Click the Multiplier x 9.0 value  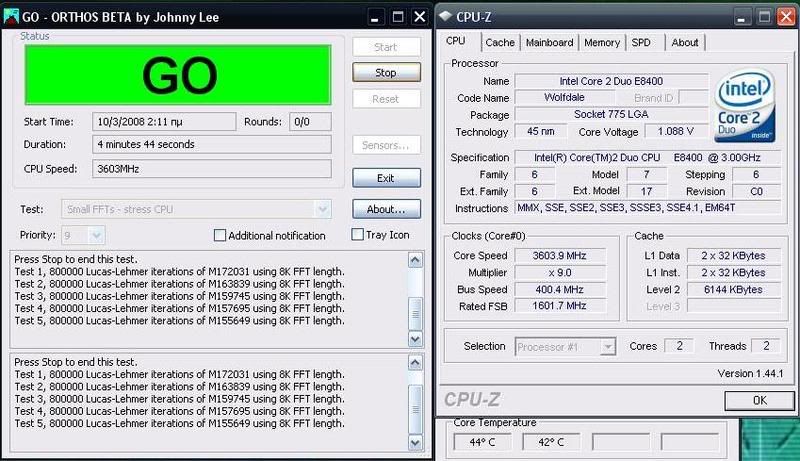(x=560, y=272)
